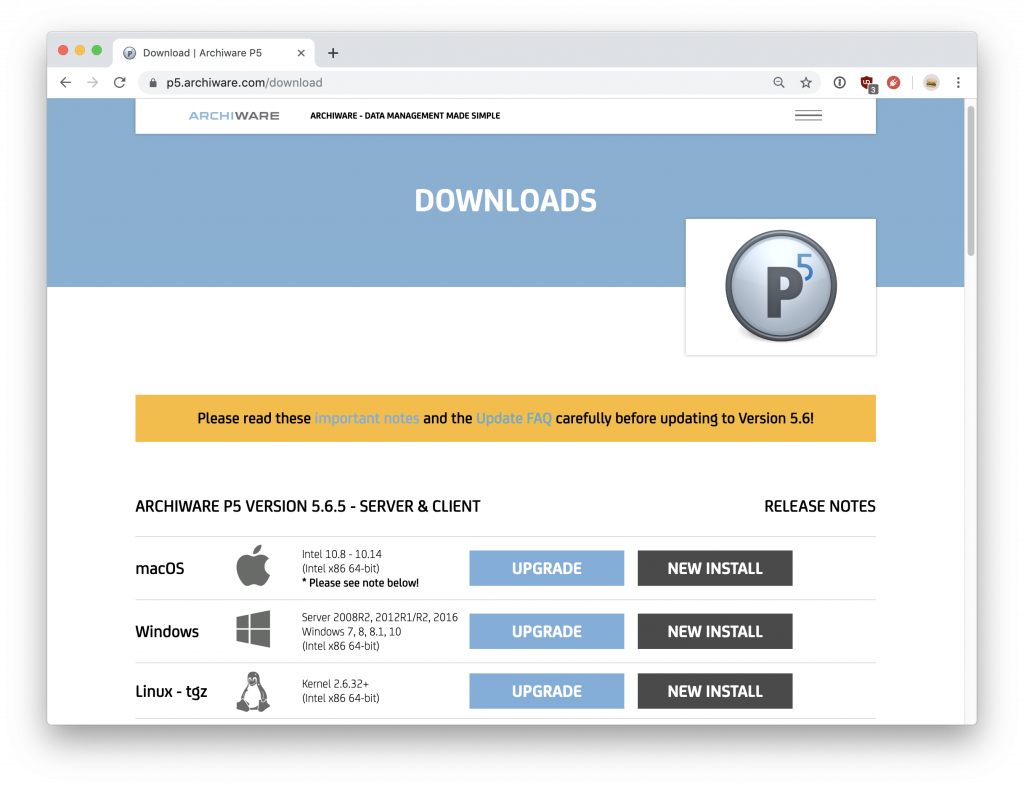Click the Apple logo in macOS row
The height and width of the screenshot is (787, 1024).
pos(253,566)
